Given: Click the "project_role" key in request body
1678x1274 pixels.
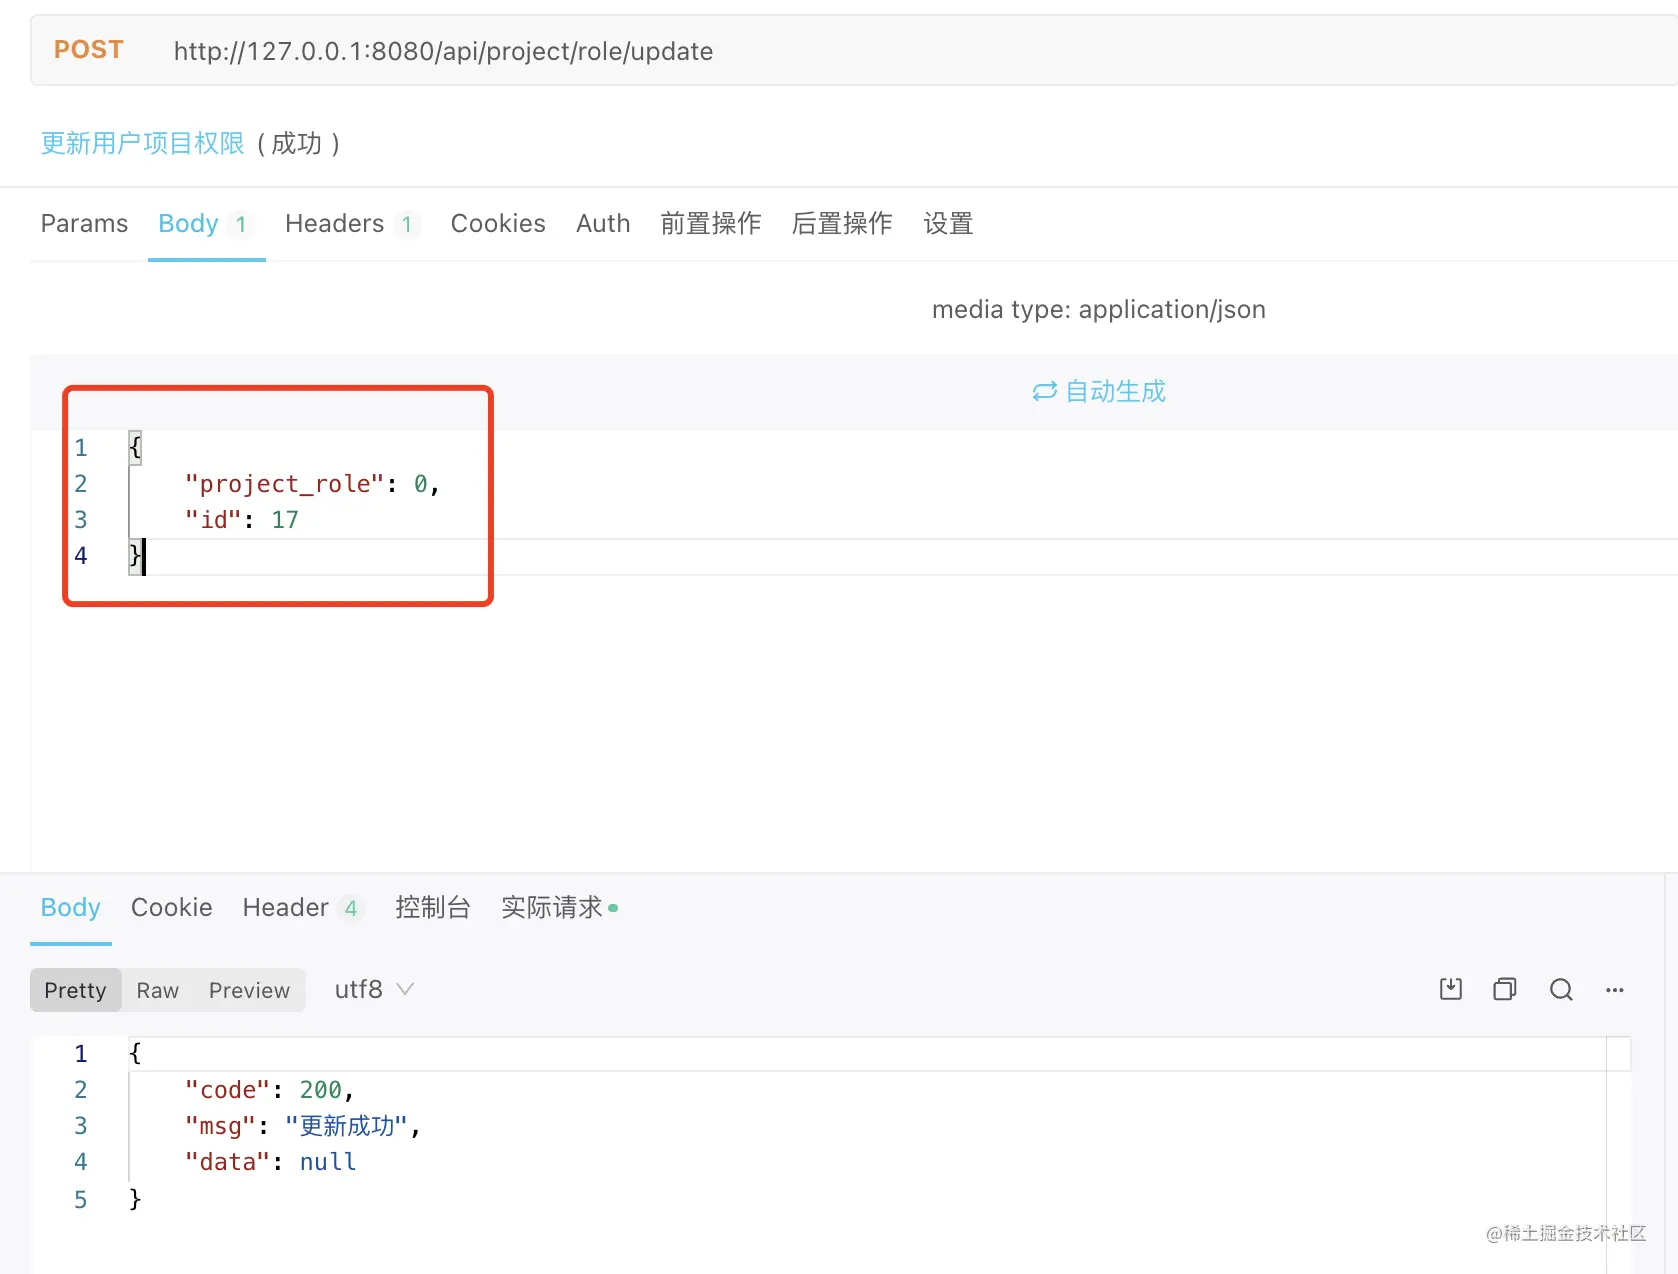Looking at the screenshot, I should point(285,484).
